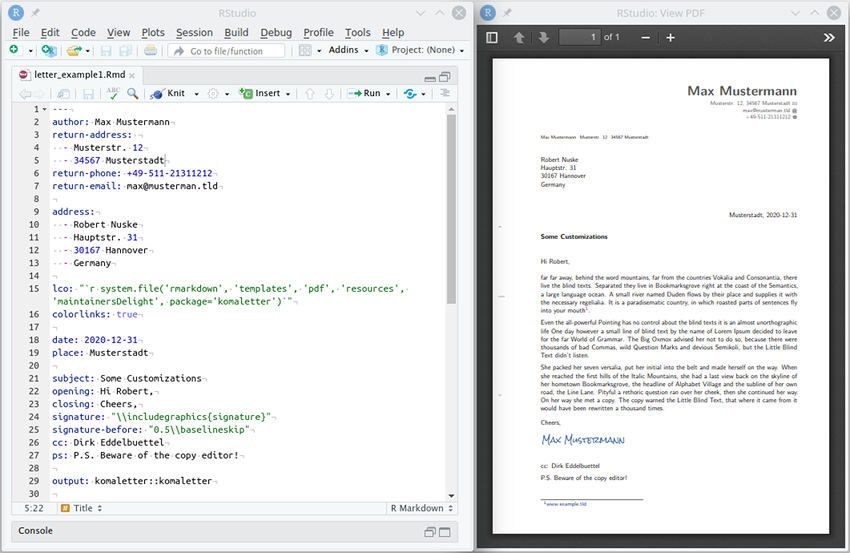Open PDF viewer tools chevron menu
Screen dimensions: 850x553
click(829, 38)
